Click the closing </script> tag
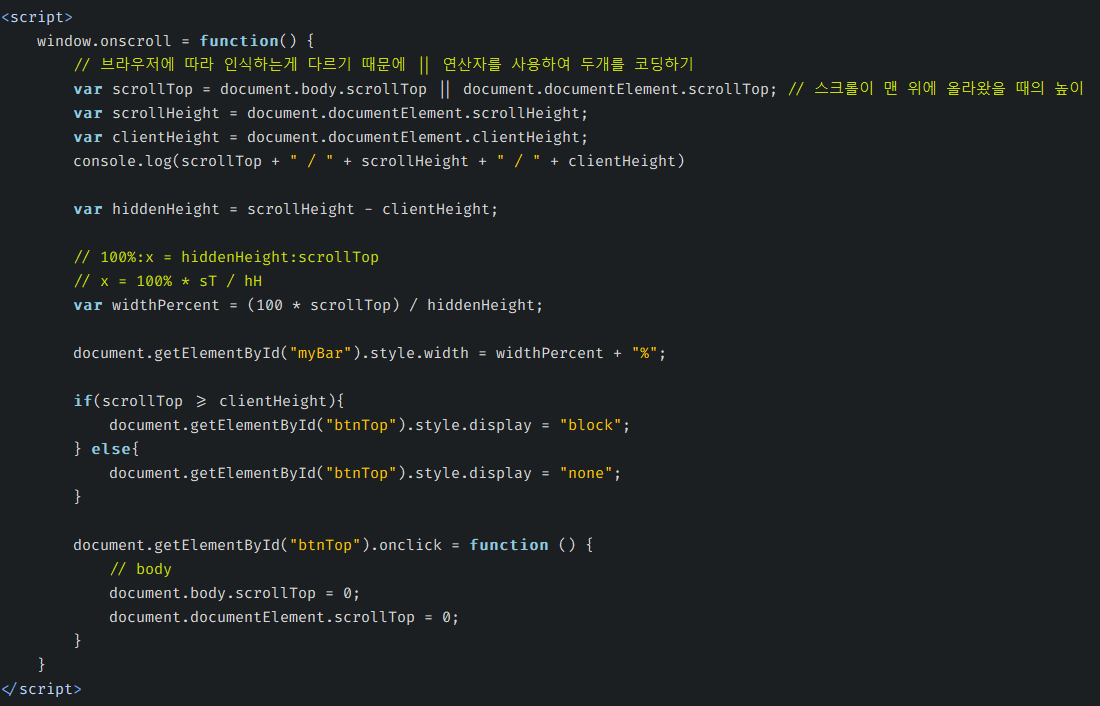The image size is (1100, 706). pyautogui.click(x=41, y=689)
